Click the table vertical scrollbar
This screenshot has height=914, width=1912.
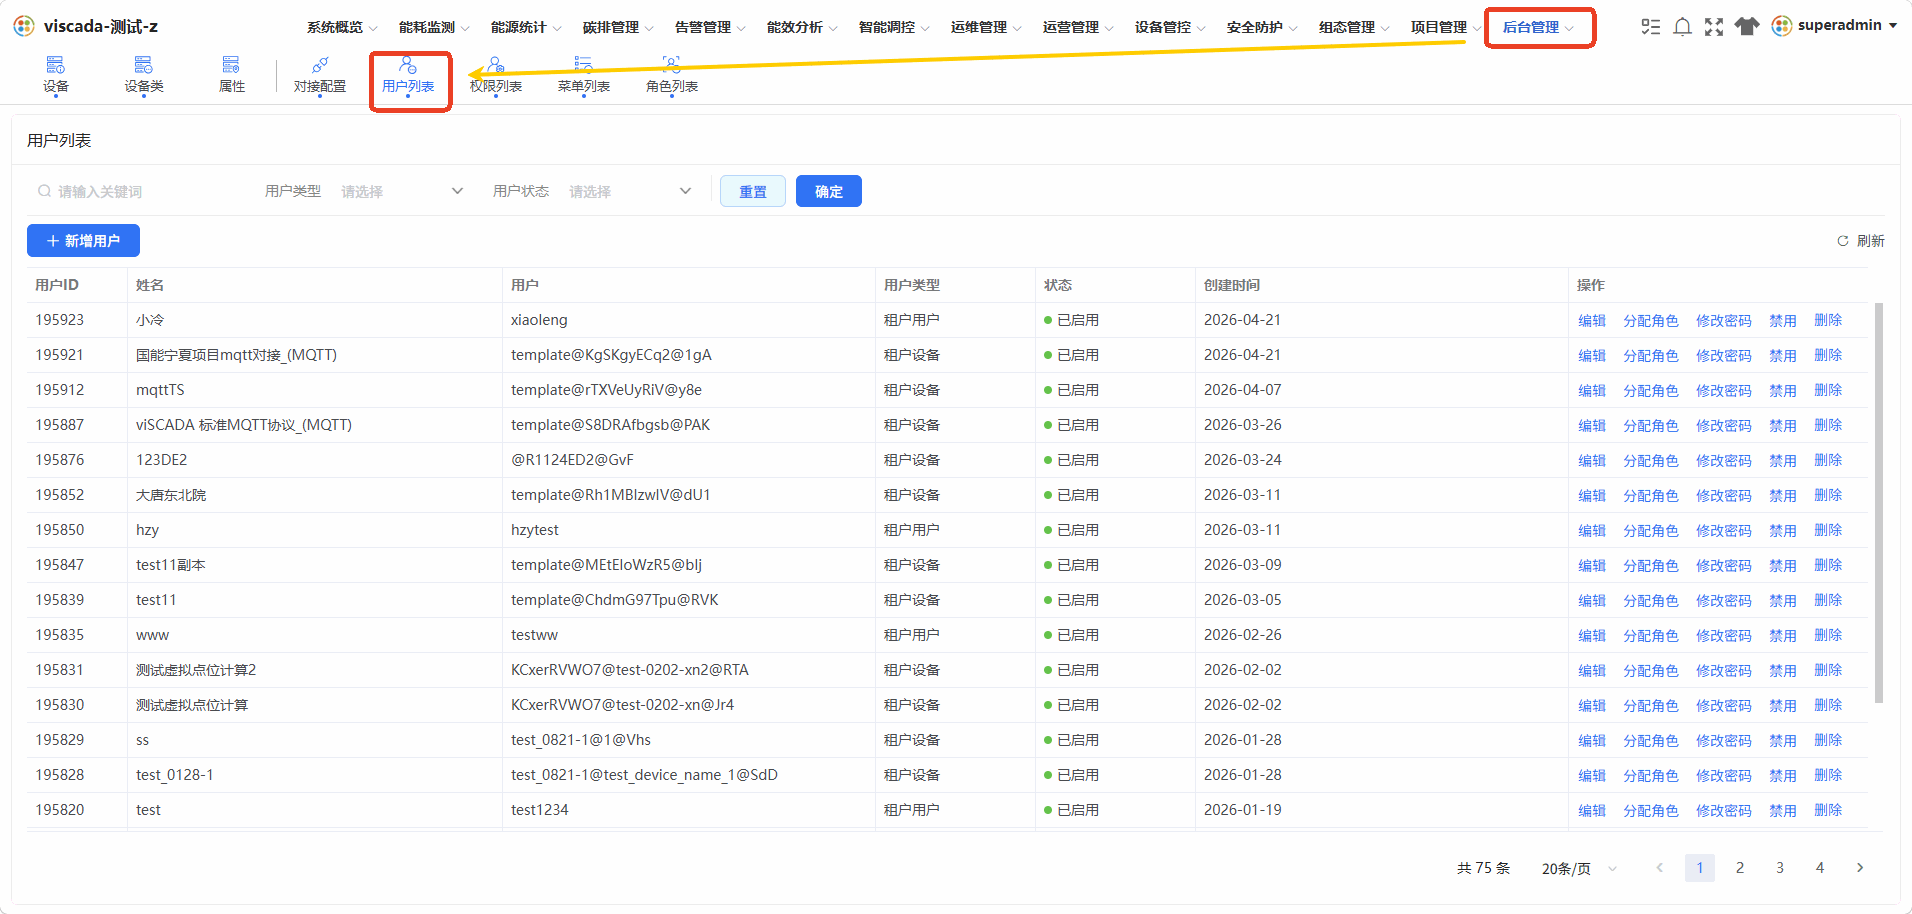[x=1879, y=503]
